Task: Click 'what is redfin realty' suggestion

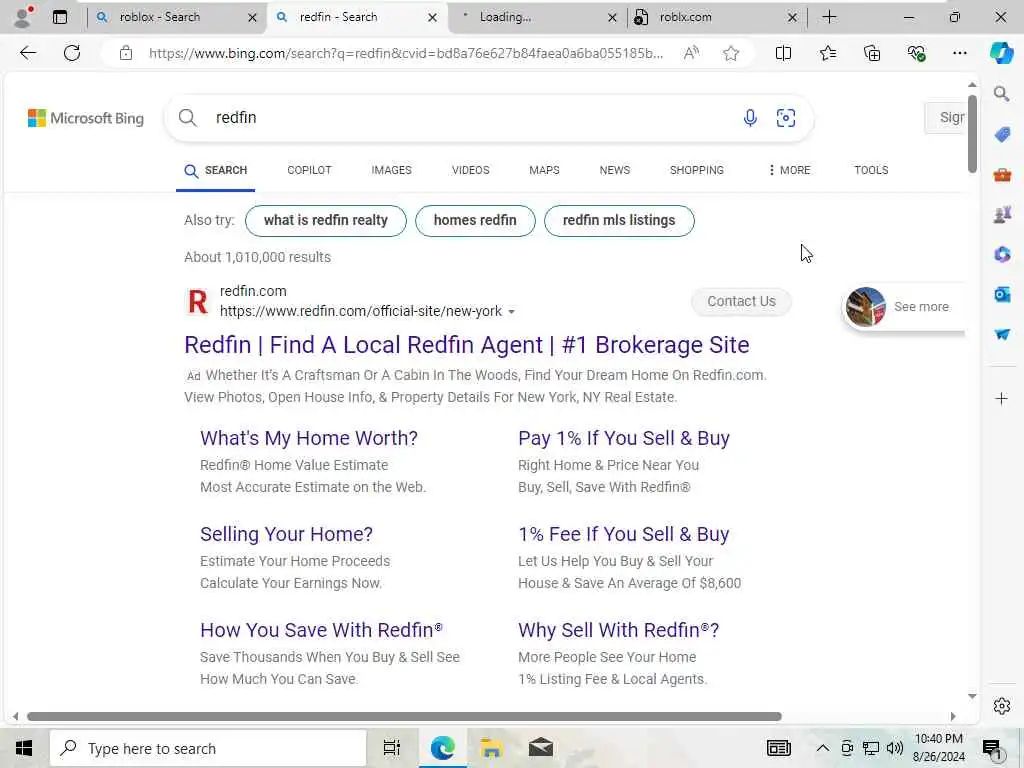Action: point(325,221)
